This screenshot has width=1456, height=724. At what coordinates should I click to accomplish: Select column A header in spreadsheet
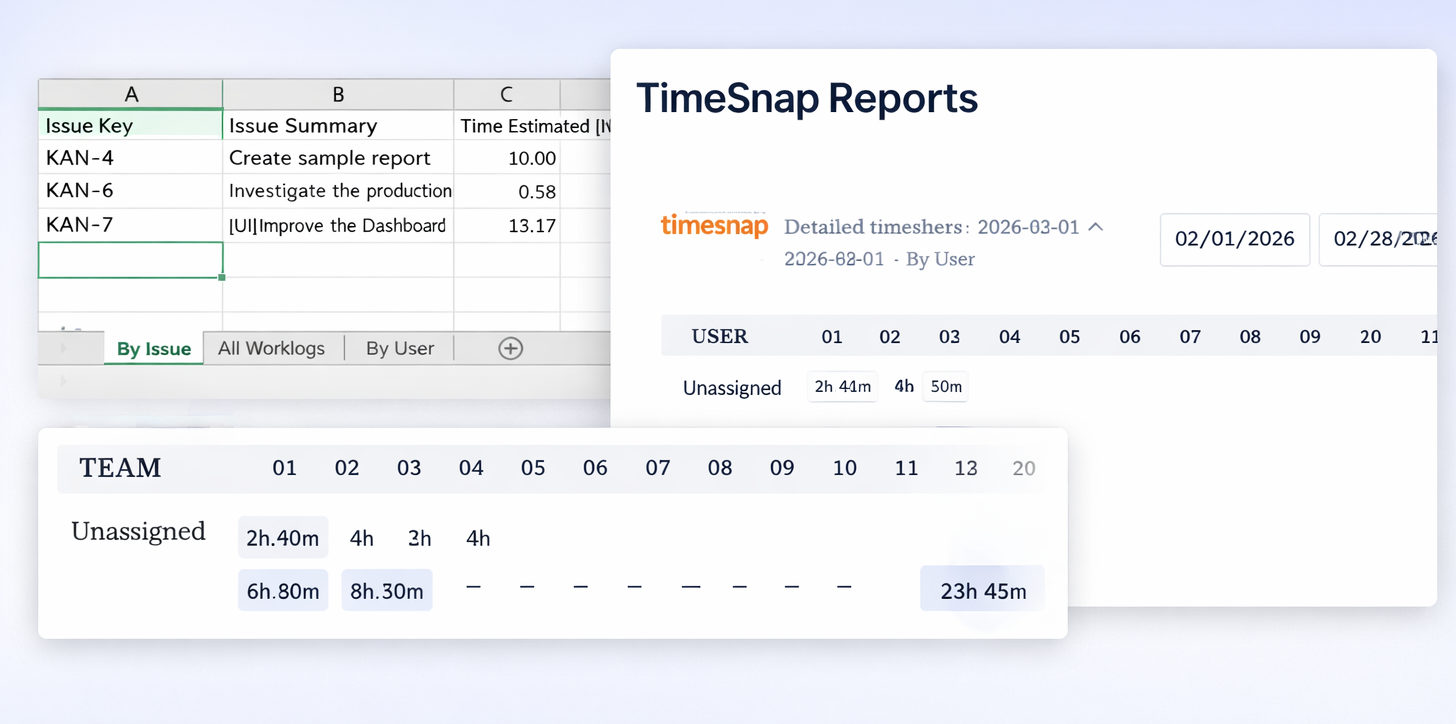131,94
